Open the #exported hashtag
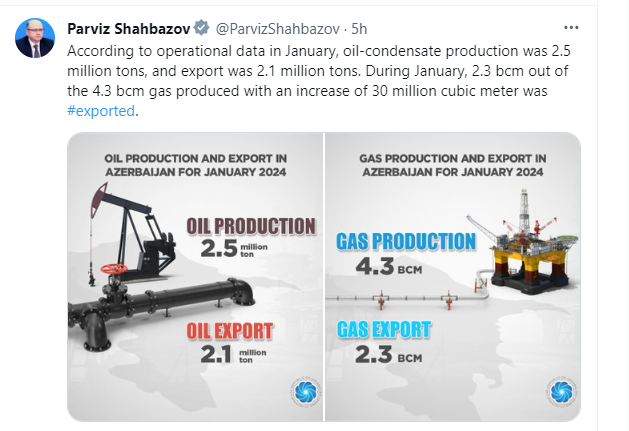This screenshot has height=431, width=629. pos(98,112)
